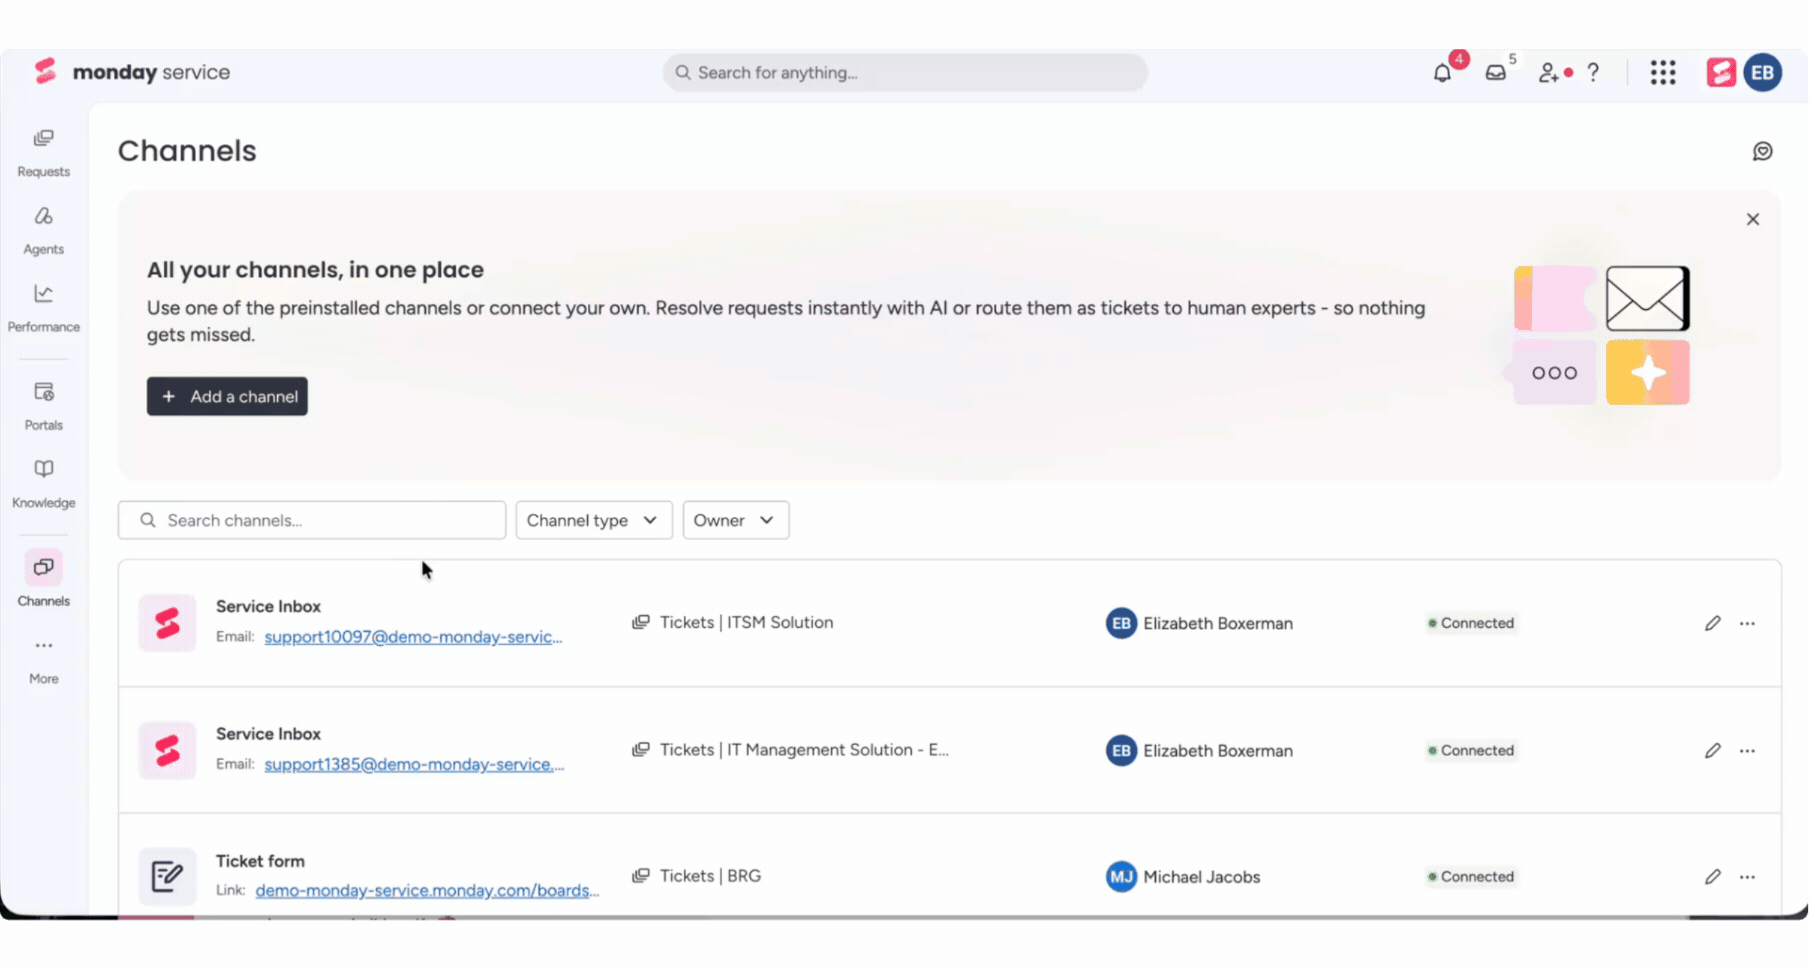This screenshot has height=970, width=1809.
Task: Click the EB avatar in IT Management Solution row
Action: pos(1121,750)
